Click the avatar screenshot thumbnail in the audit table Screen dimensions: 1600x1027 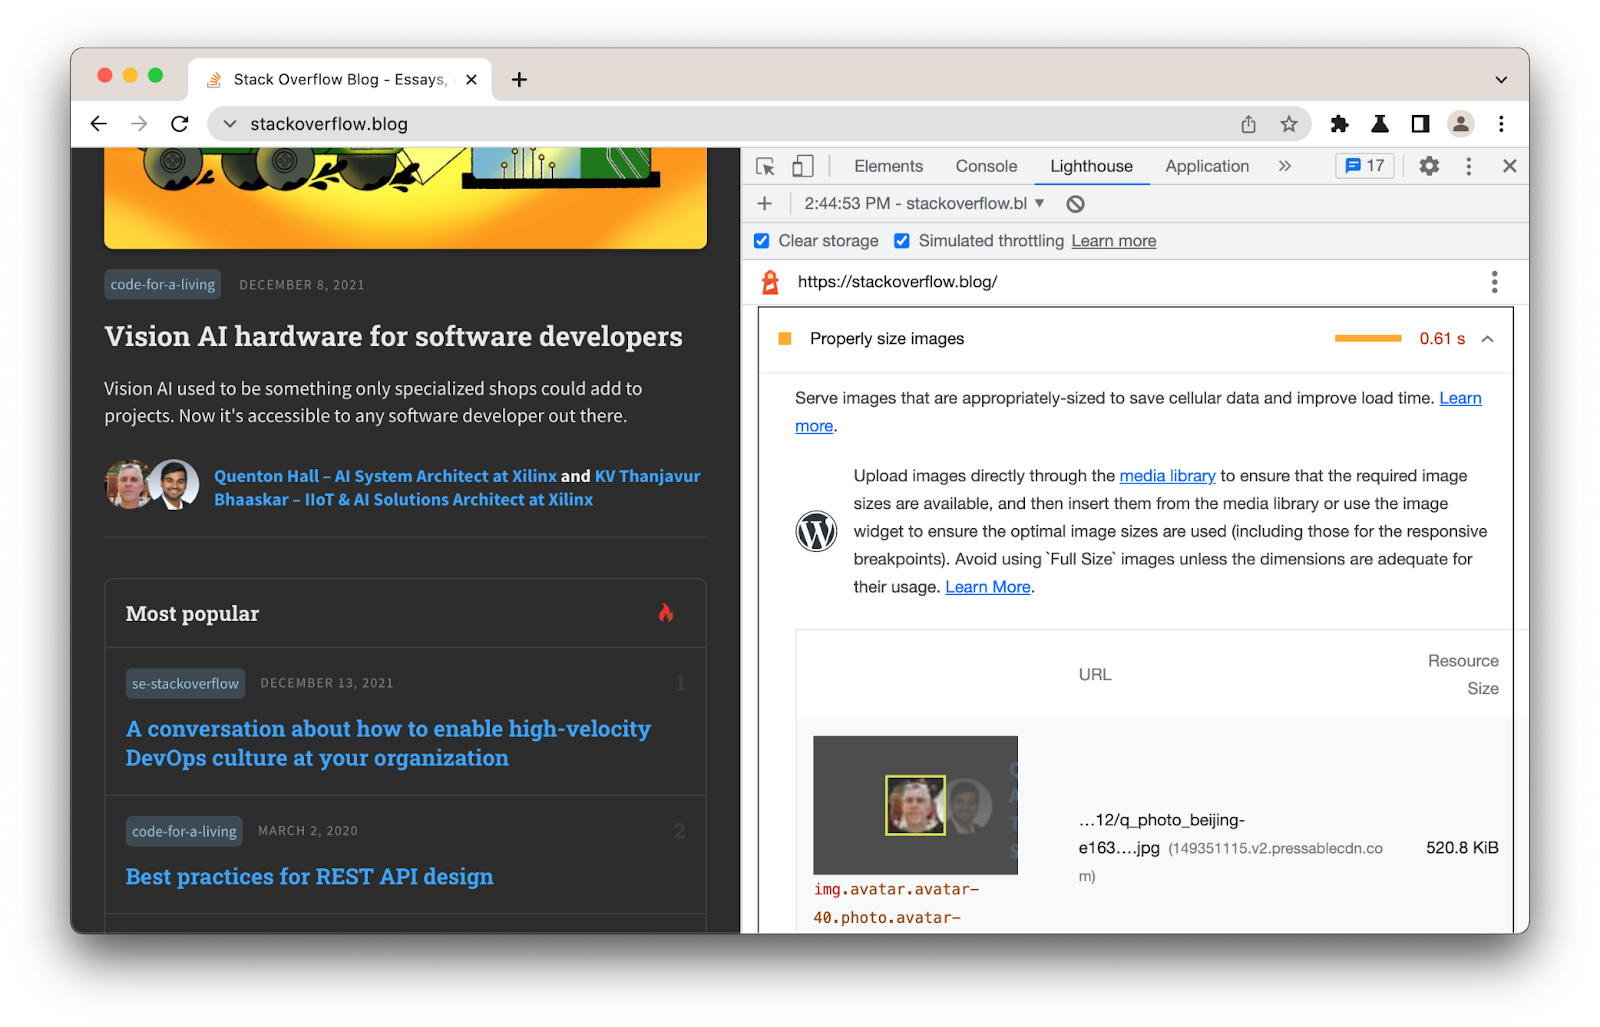point(915,805)
